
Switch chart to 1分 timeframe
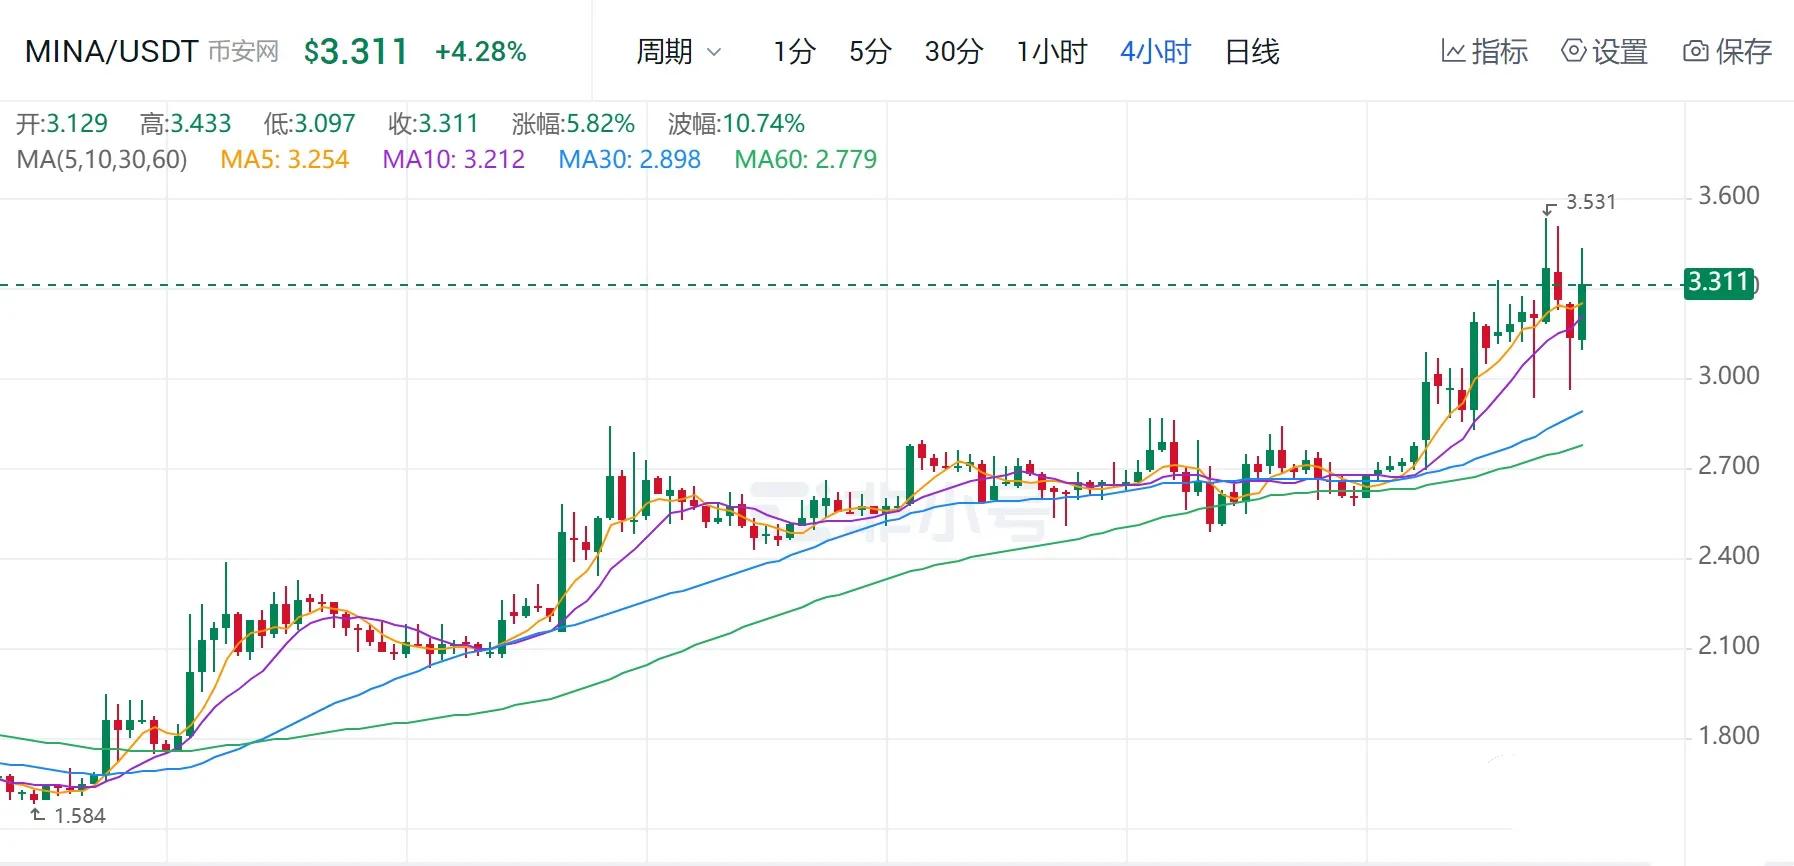click(x=793, y=53)
